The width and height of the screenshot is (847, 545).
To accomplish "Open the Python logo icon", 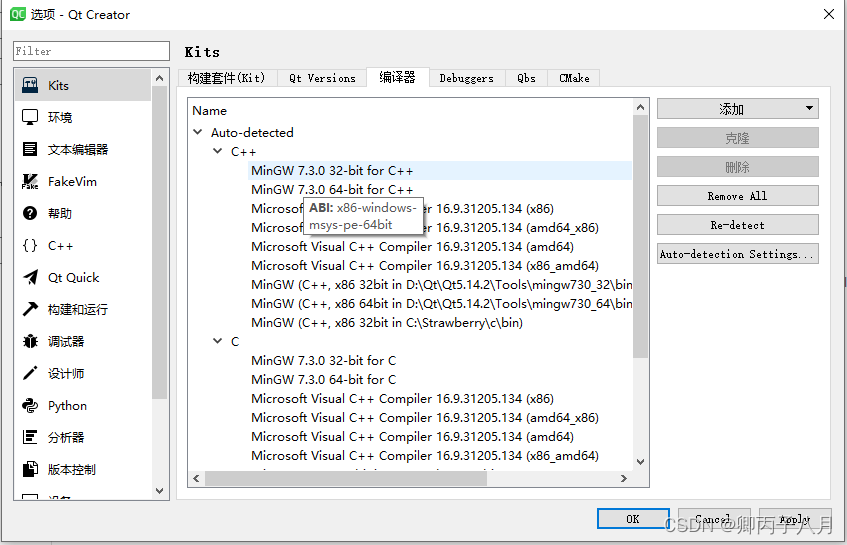I will click(30, 405).
